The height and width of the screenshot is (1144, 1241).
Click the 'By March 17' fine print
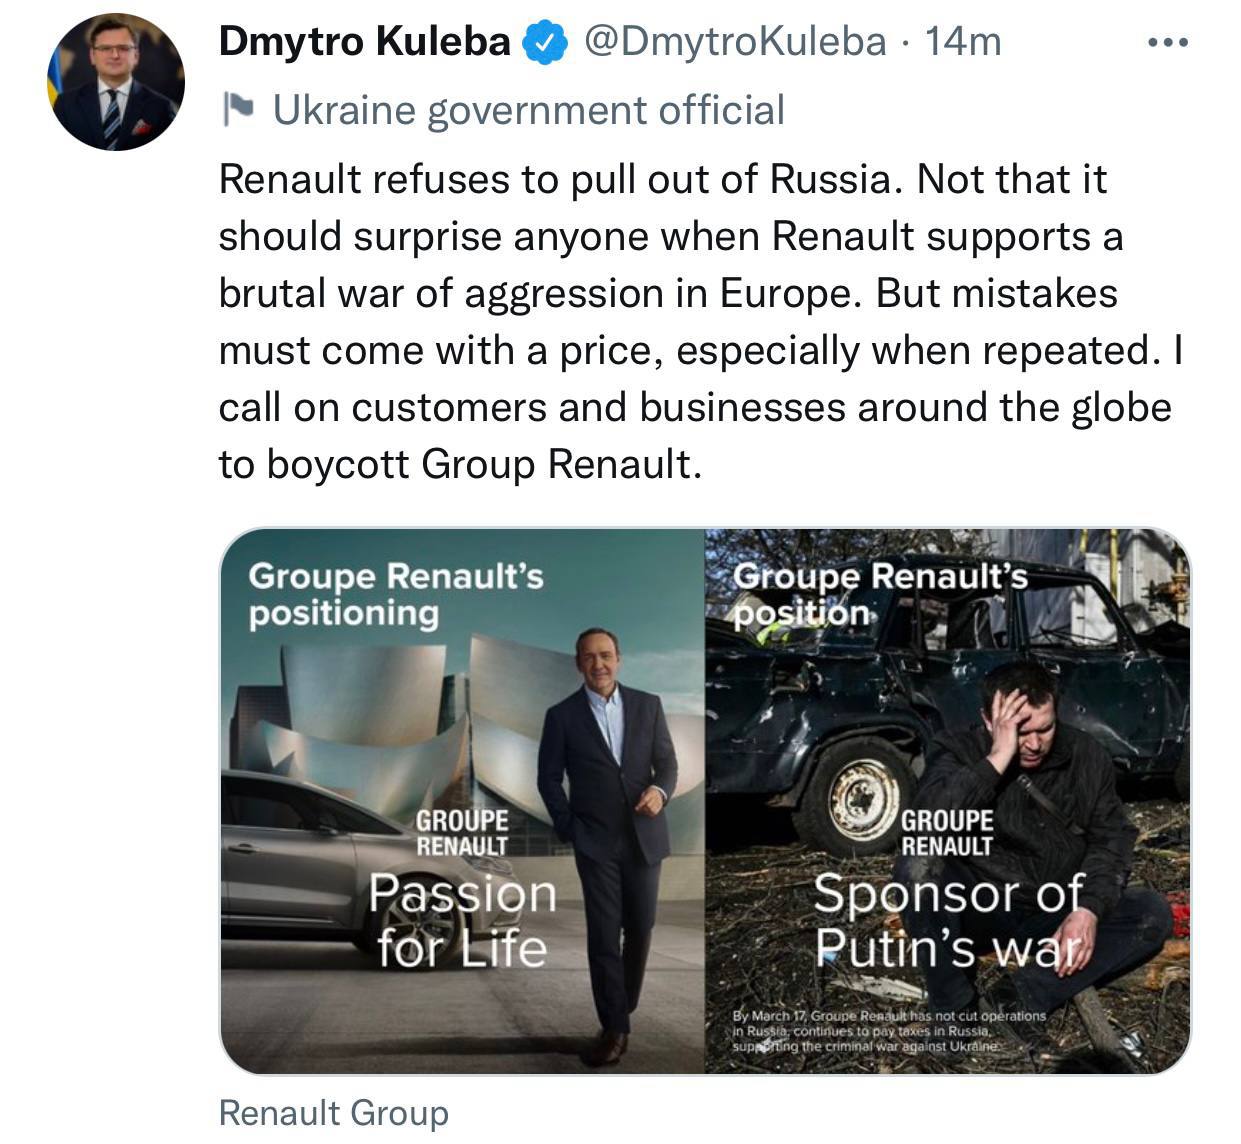coord(889,1030)
